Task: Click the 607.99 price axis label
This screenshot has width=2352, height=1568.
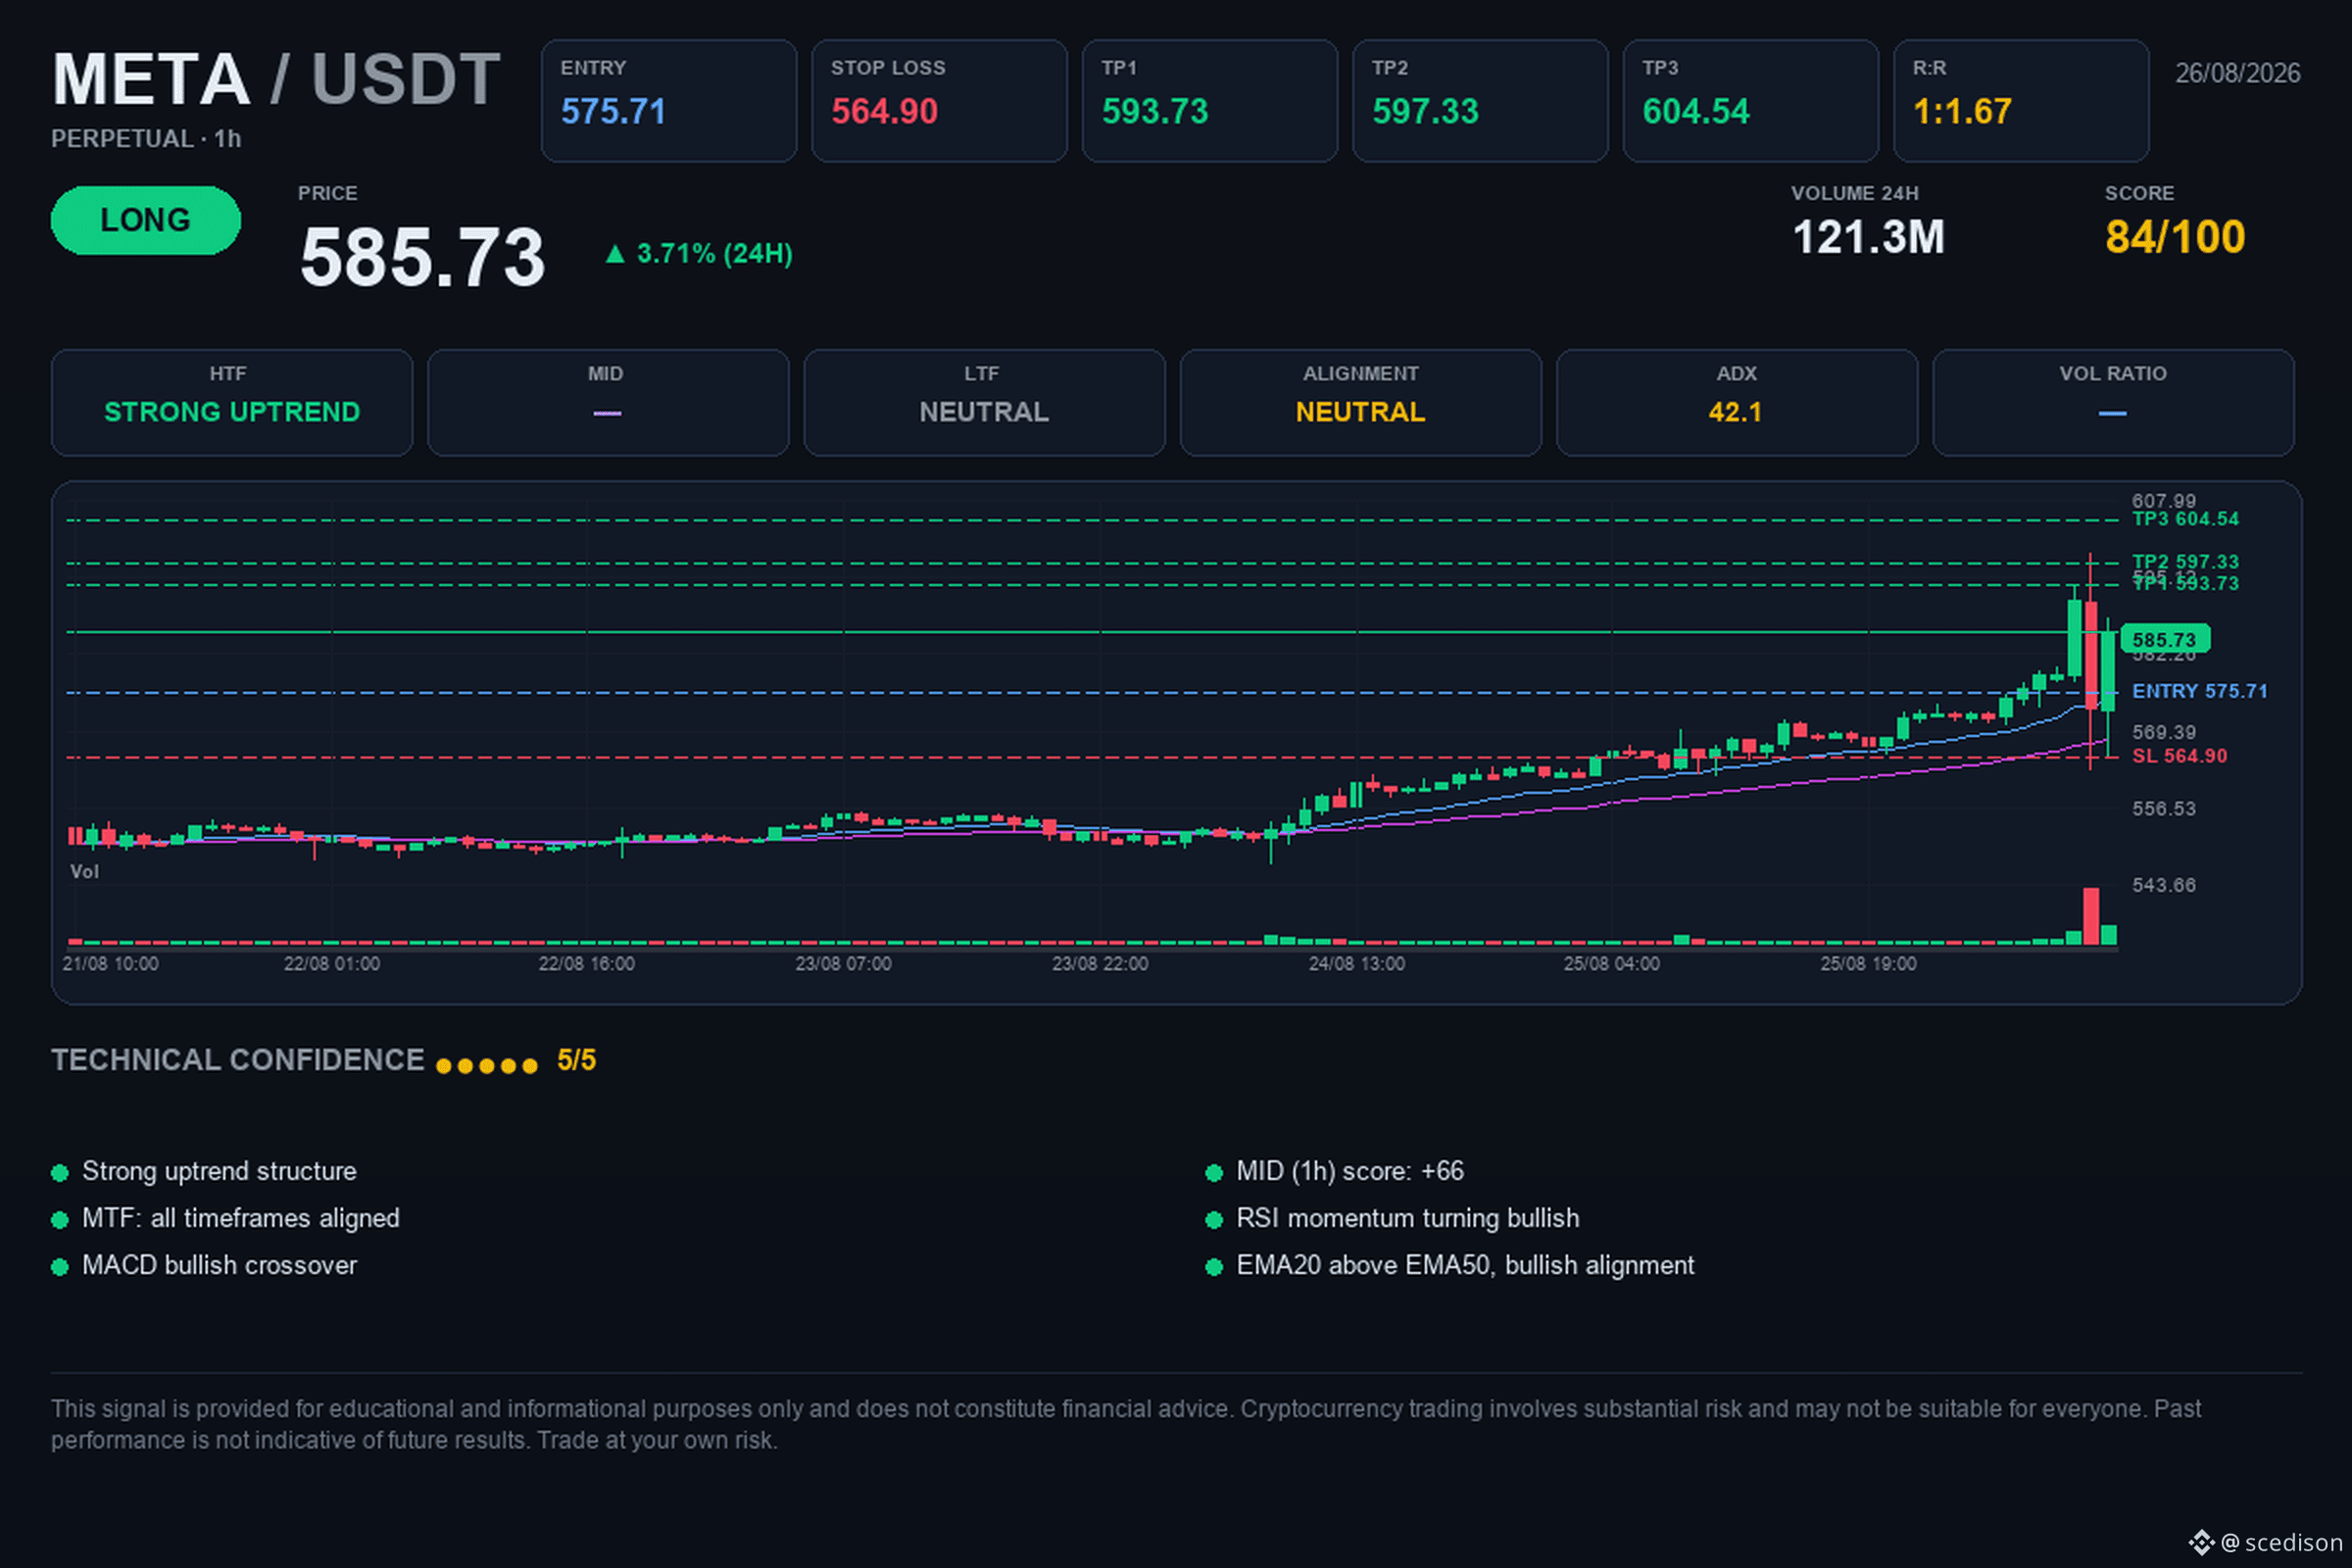Action: coord(2163,500)
